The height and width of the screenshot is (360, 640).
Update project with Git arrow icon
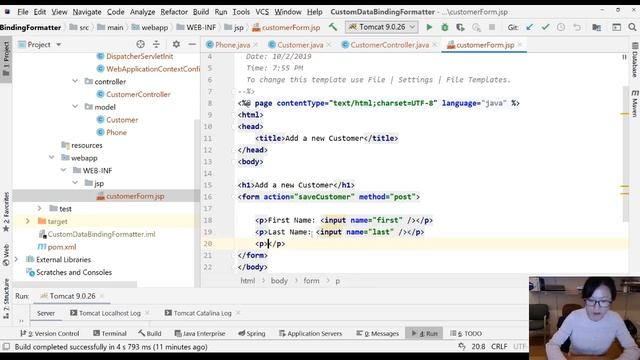(x=530, y=27)
